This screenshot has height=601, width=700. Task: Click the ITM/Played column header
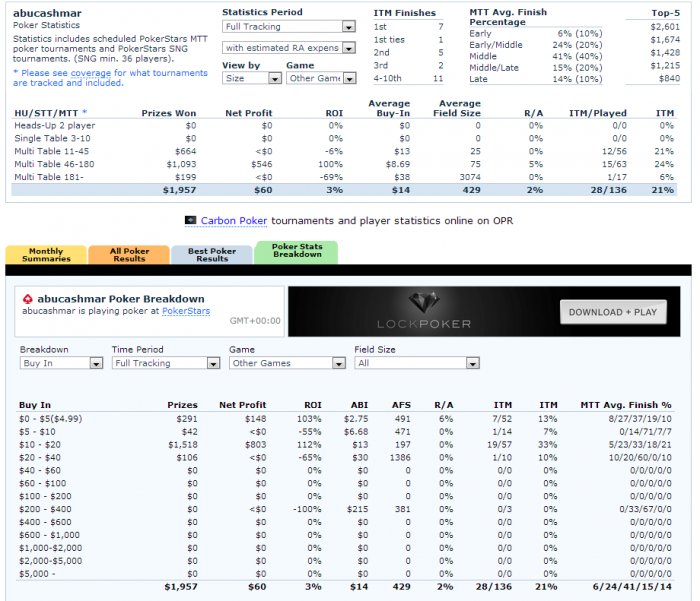click(x=598, y=113)
